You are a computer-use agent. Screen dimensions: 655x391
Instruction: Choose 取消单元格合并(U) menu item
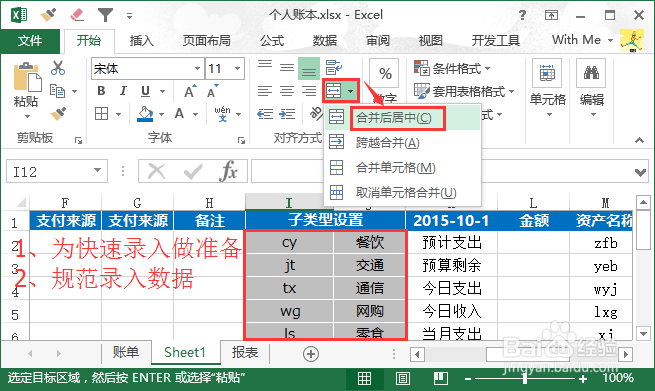(402, 193)
